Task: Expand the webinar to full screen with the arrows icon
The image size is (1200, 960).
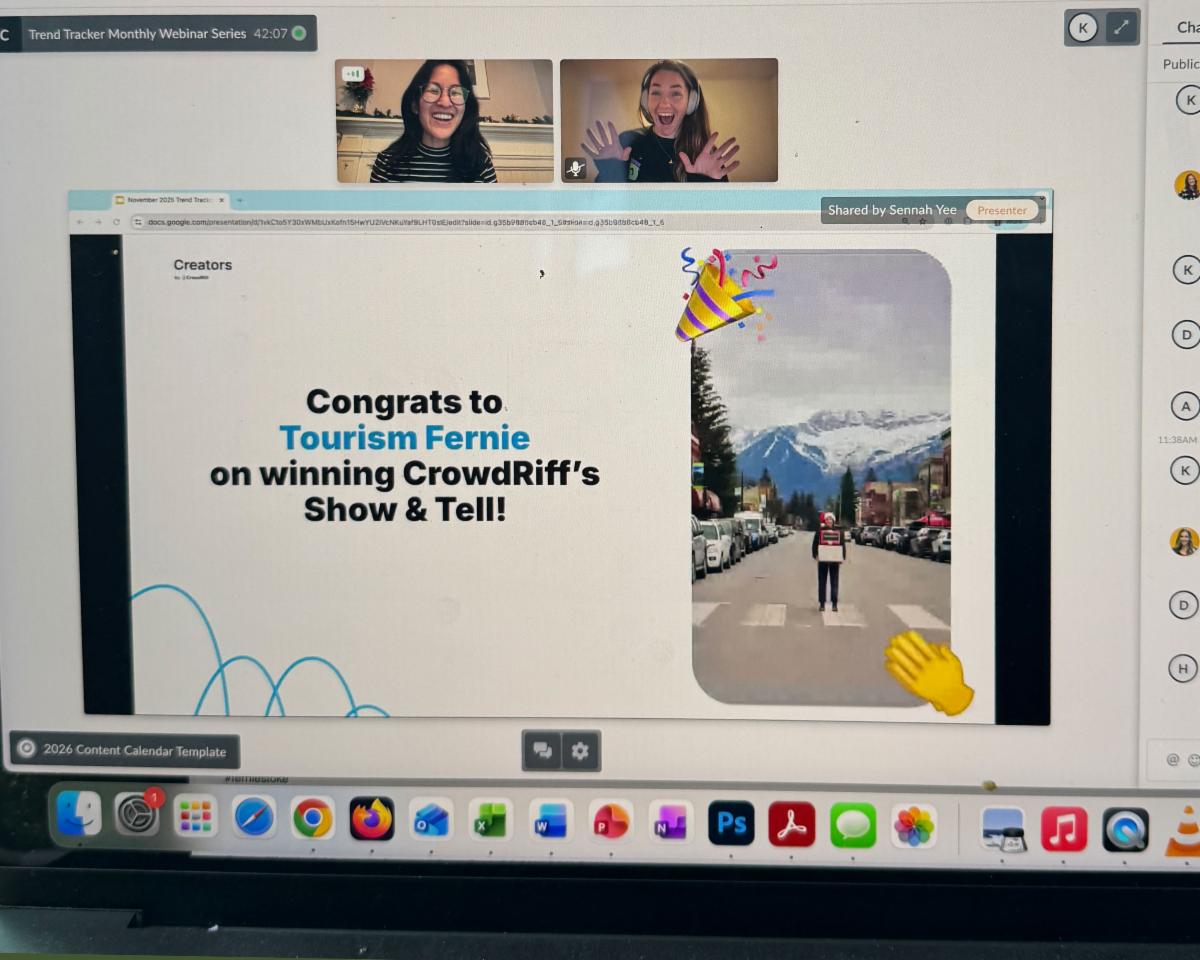Action: pos(1121,28)
